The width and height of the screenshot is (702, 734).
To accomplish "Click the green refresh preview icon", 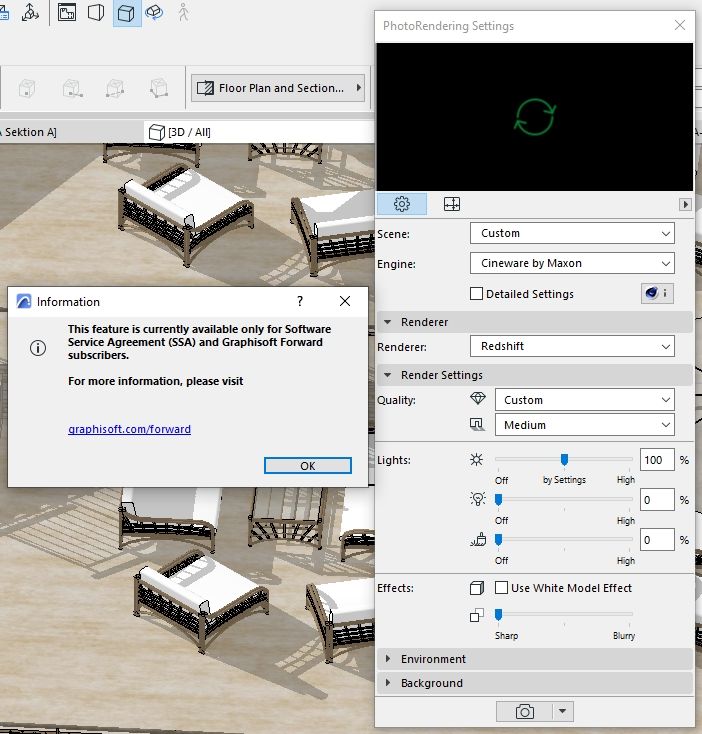I will click(x=534, y=116).
